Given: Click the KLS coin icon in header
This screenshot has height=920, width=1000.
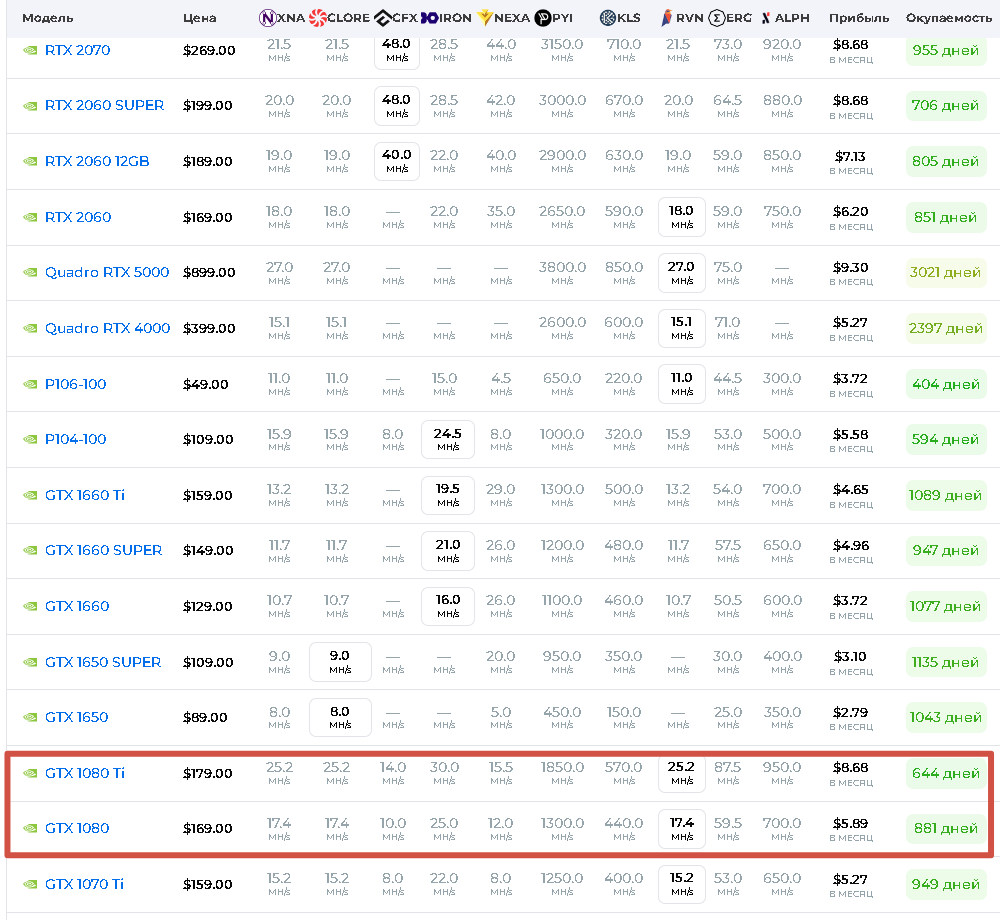Looking at the screenshot, I should pos(608,18).
